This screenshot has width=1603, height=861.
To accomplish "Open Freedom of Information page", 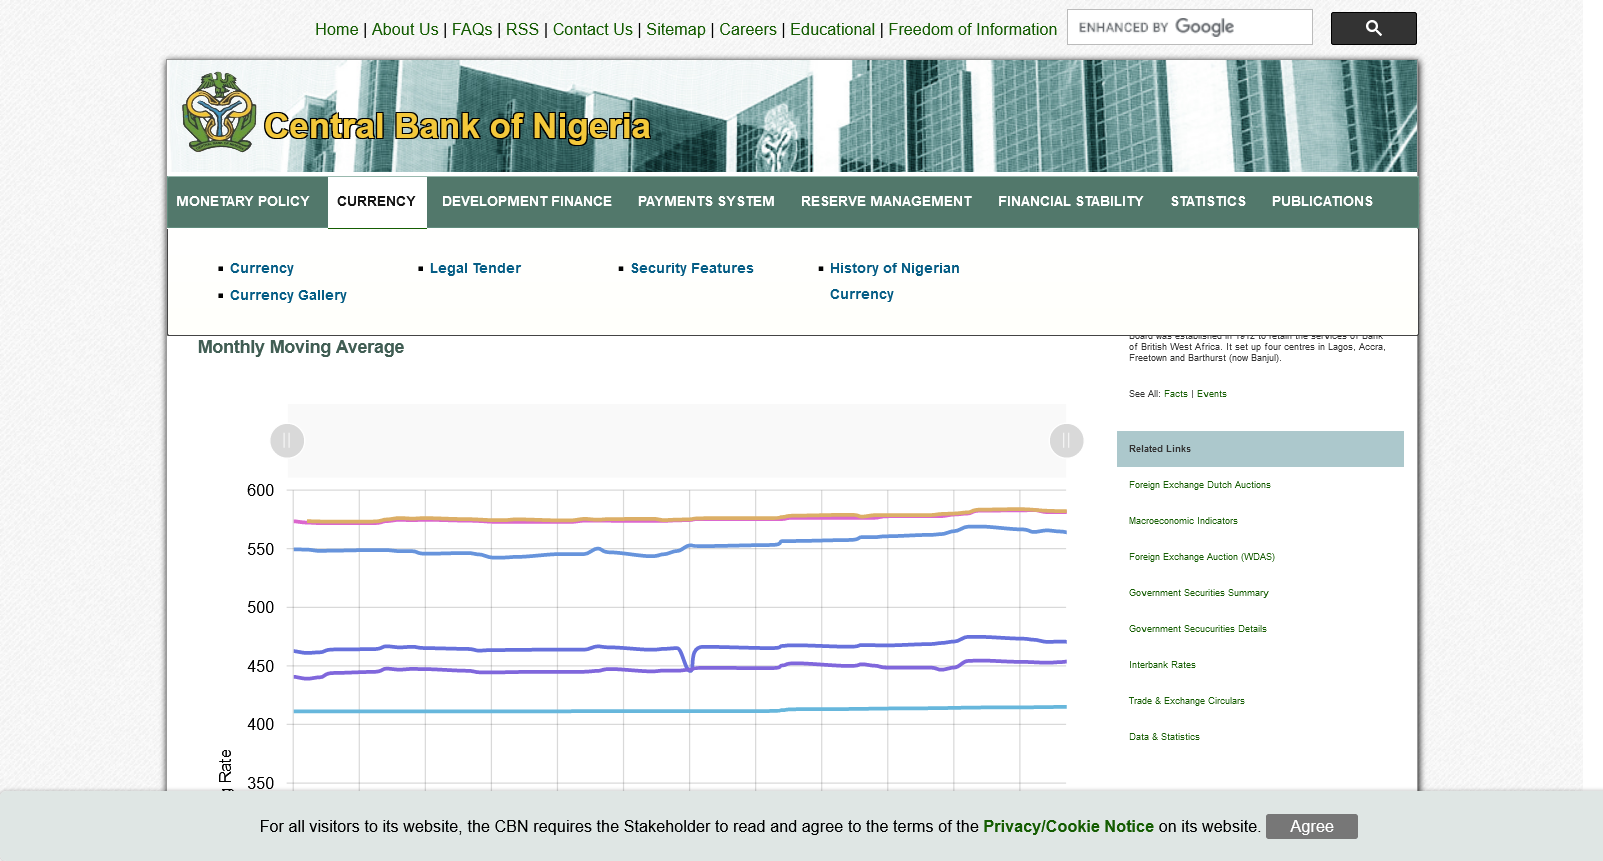I will [972, 30].
